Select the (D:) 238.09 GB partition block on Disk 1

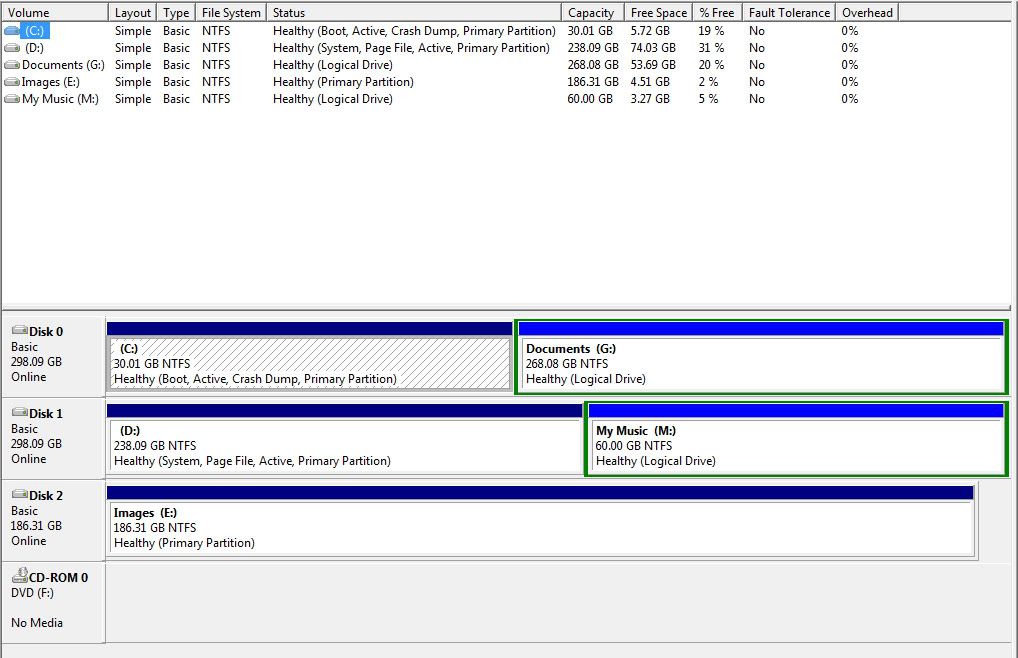345,438
